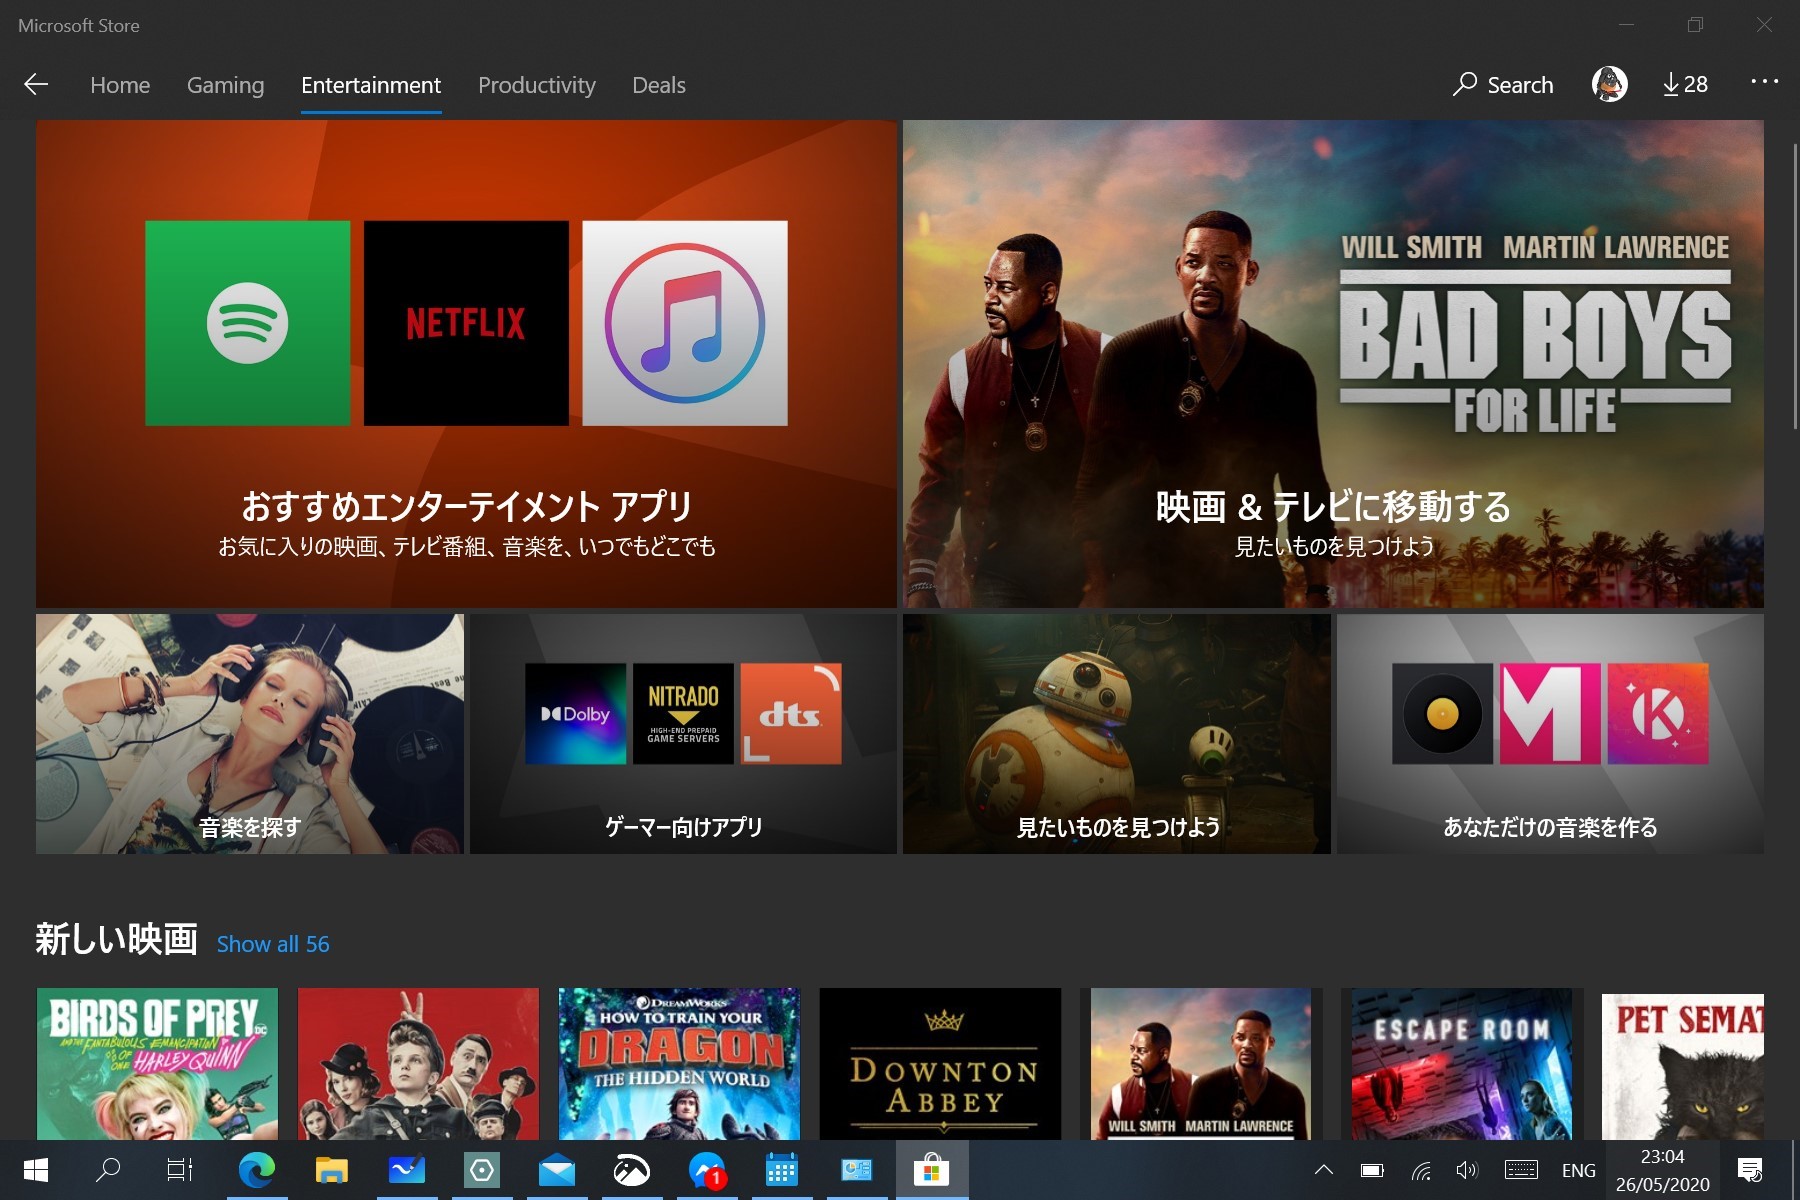This screenshot has width=1800, height=1200.
Task: Open File Explorer from the taskbar
Action: (x=331, y=1170)
